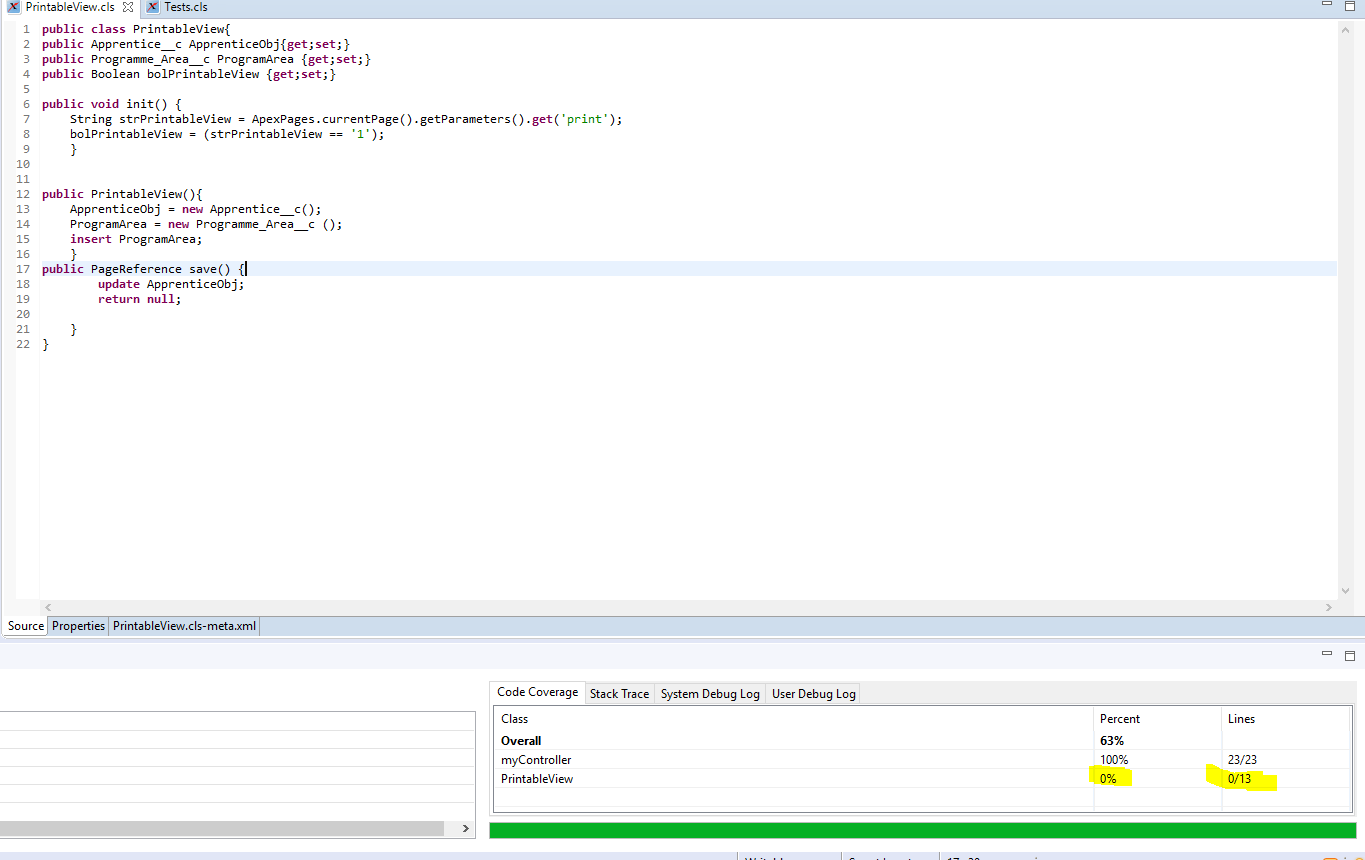Open the User Debug Log tab
Screen dimensions: 1365x860
pos(813,693)
